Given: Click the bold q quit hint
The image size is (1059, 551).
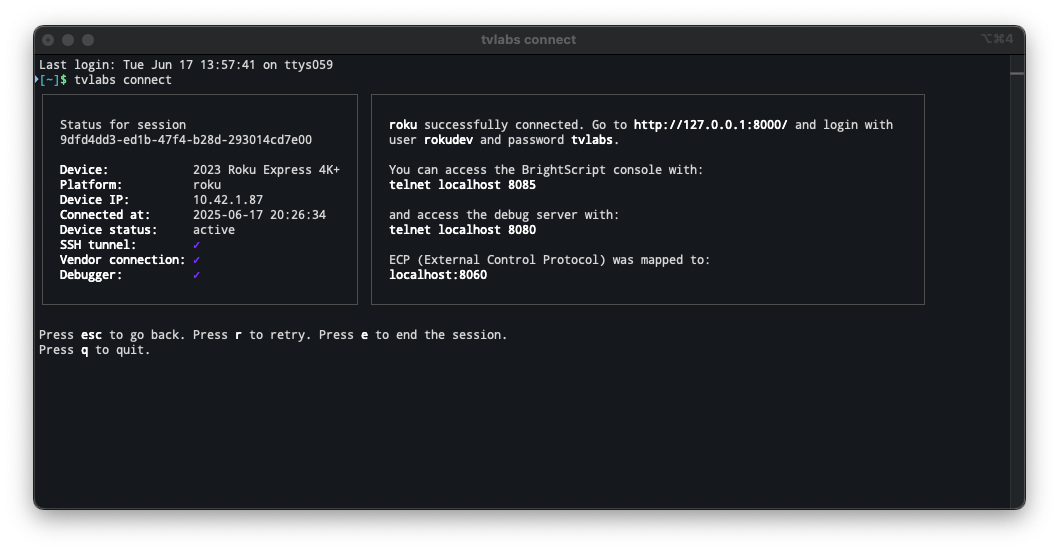Looking at the screenshot, I should (84, 350).
